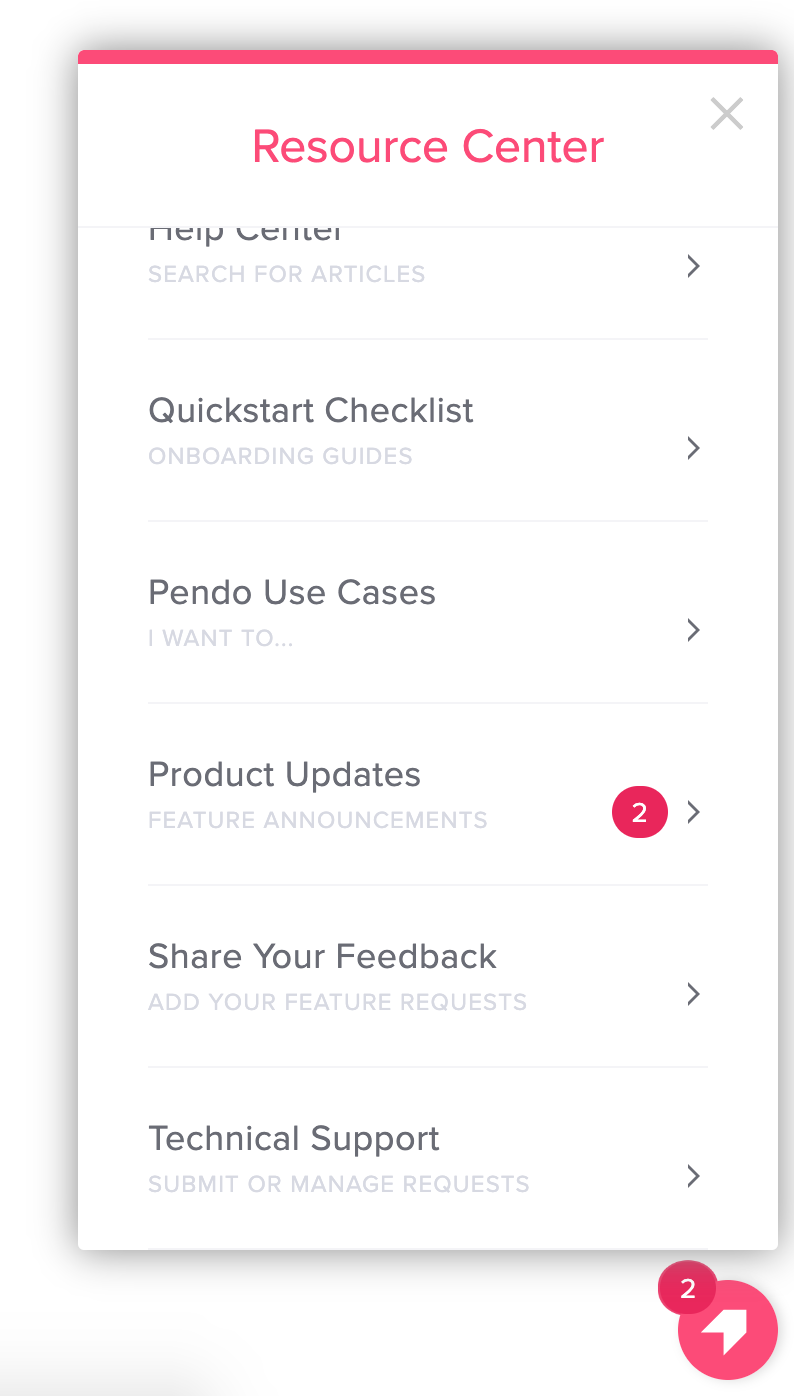Screen dimensions: 794x1396
Task: Open Product Updates chevron arrow
Action: pos(693,812)
